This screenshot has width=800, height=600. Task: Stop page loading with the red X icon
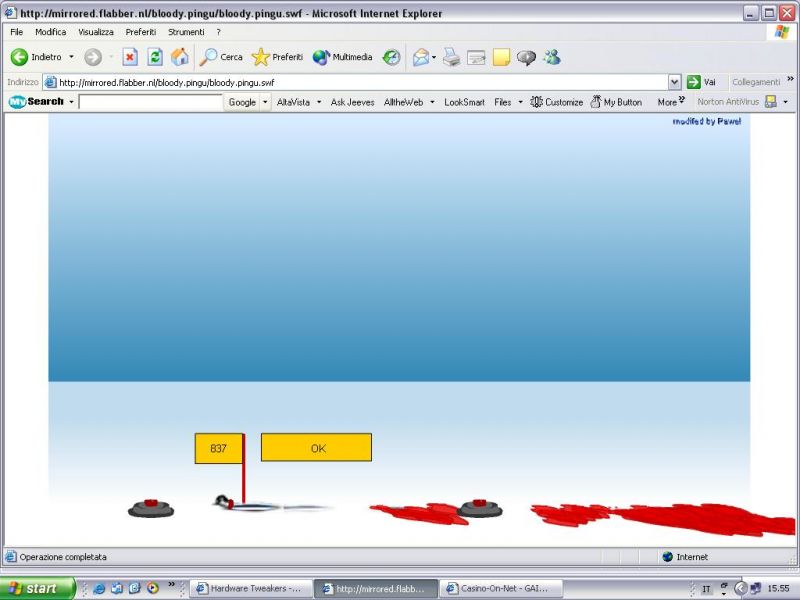(130, 57)
